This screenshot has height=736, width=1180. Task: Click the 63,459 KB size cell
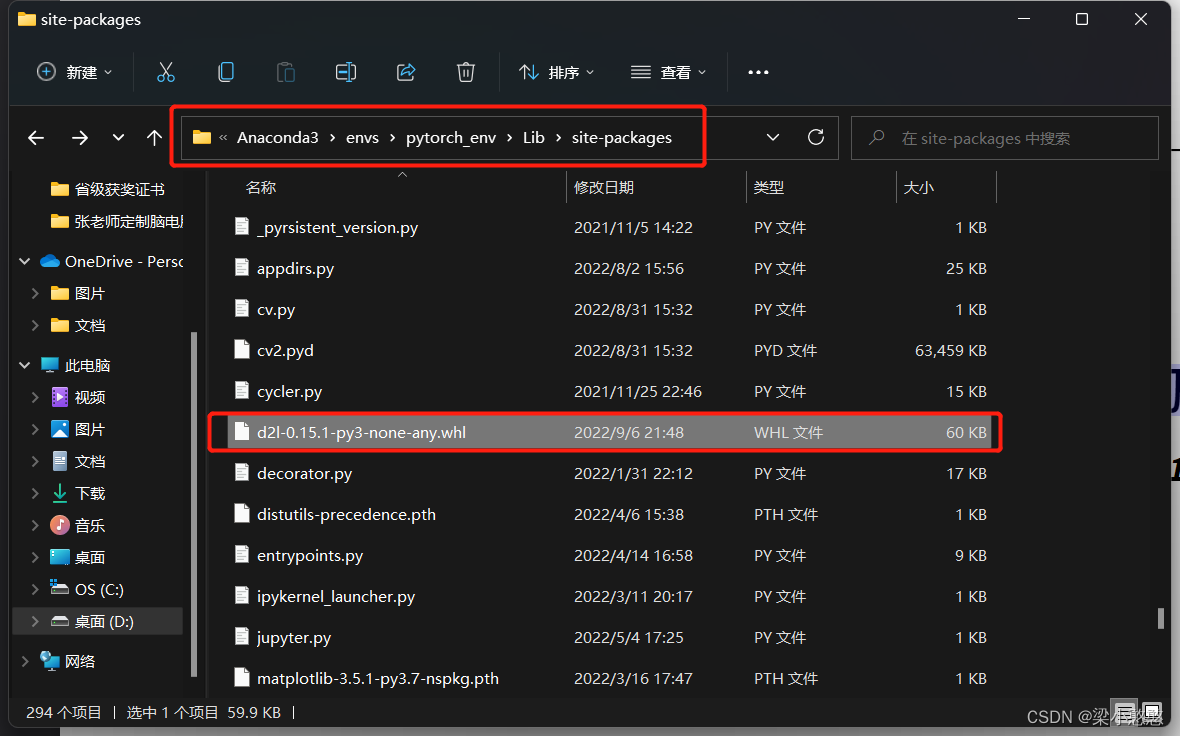(x=950, y=351)
